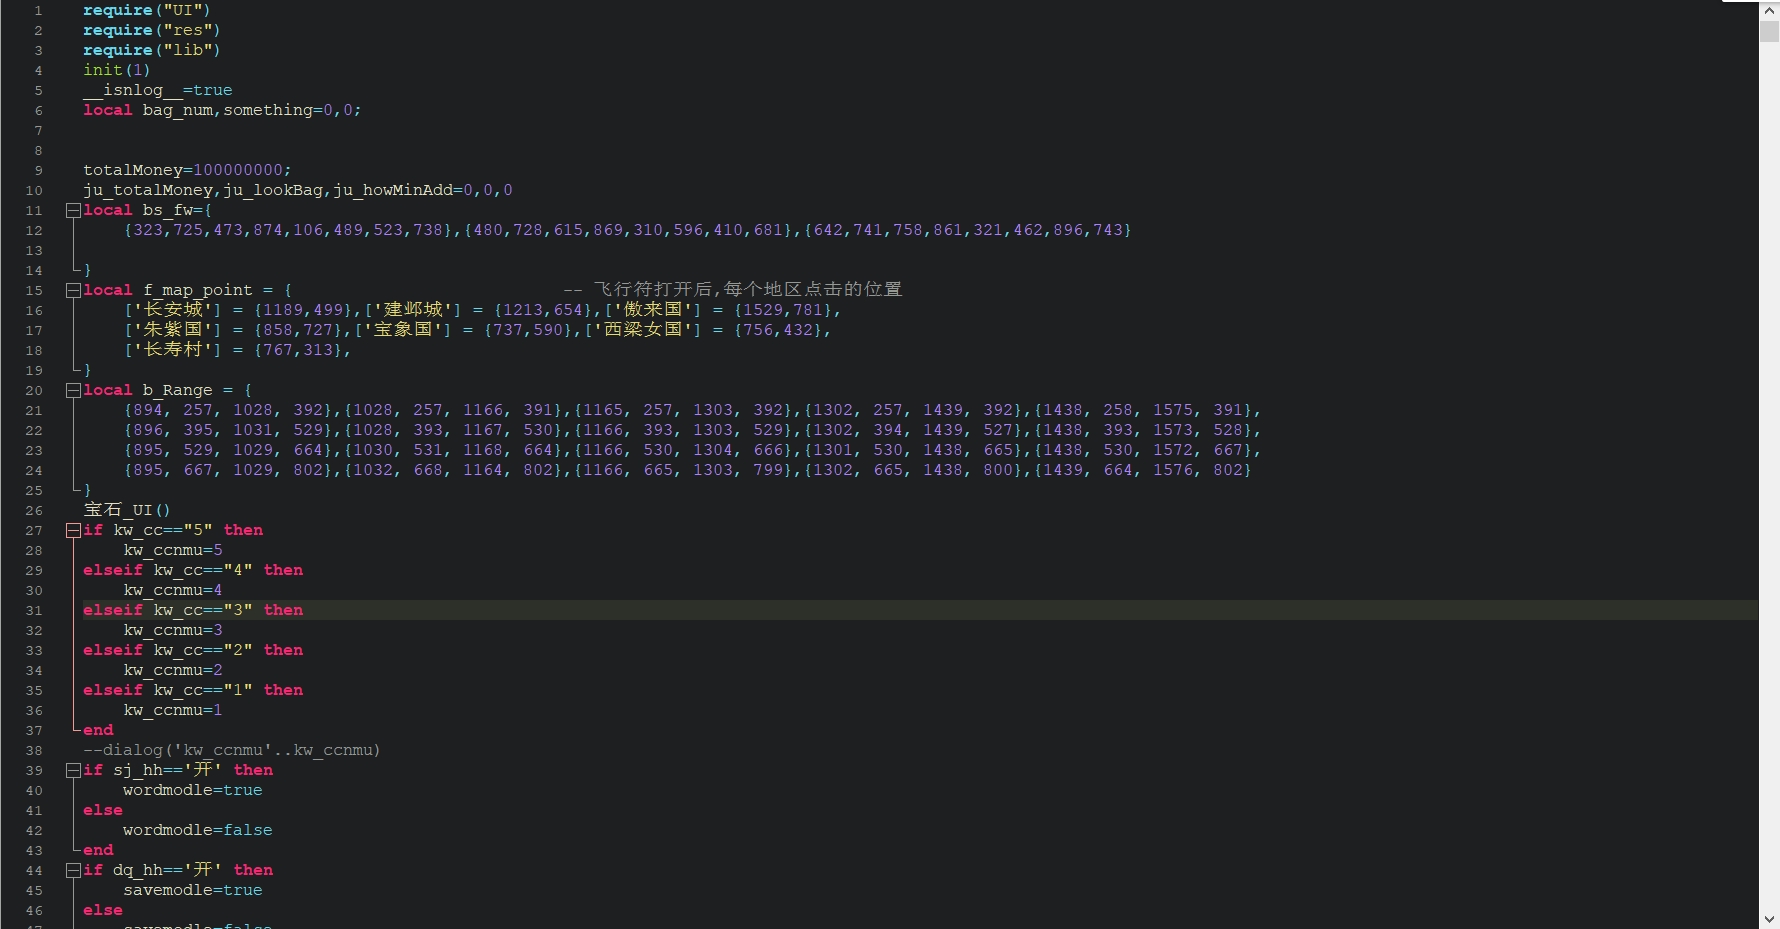
Task: Click the {894, 257, 1028, 392} range
Action: coord(228,410)
